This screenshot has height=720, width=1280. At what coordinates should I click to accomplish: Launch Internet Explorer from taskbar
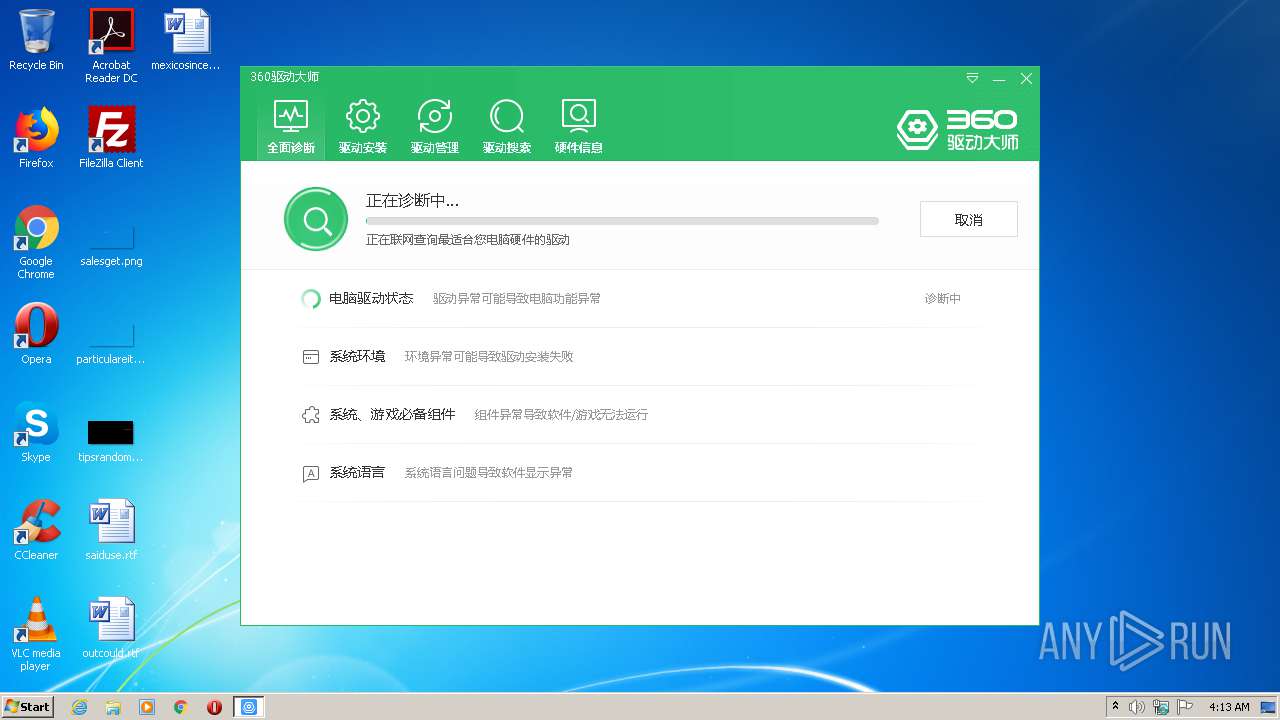[x=80, y=707]
